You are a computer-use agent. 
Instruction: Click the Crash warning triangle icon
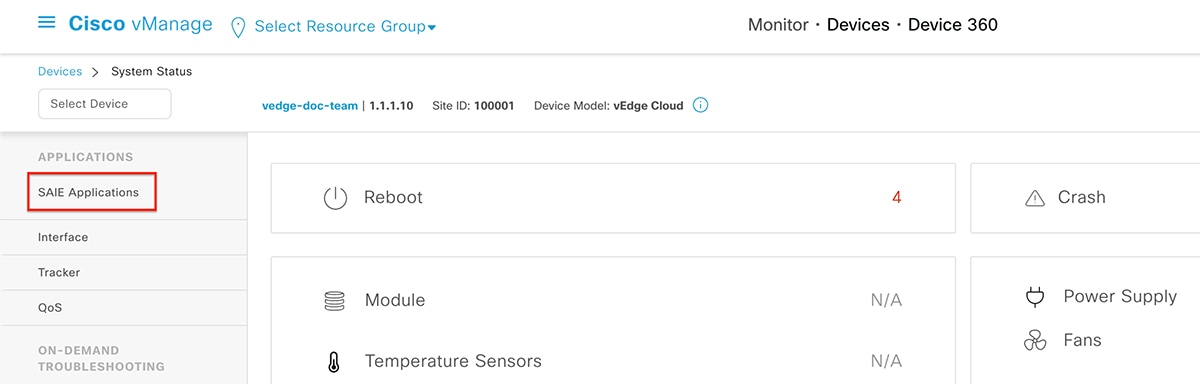coord(1035,199)
